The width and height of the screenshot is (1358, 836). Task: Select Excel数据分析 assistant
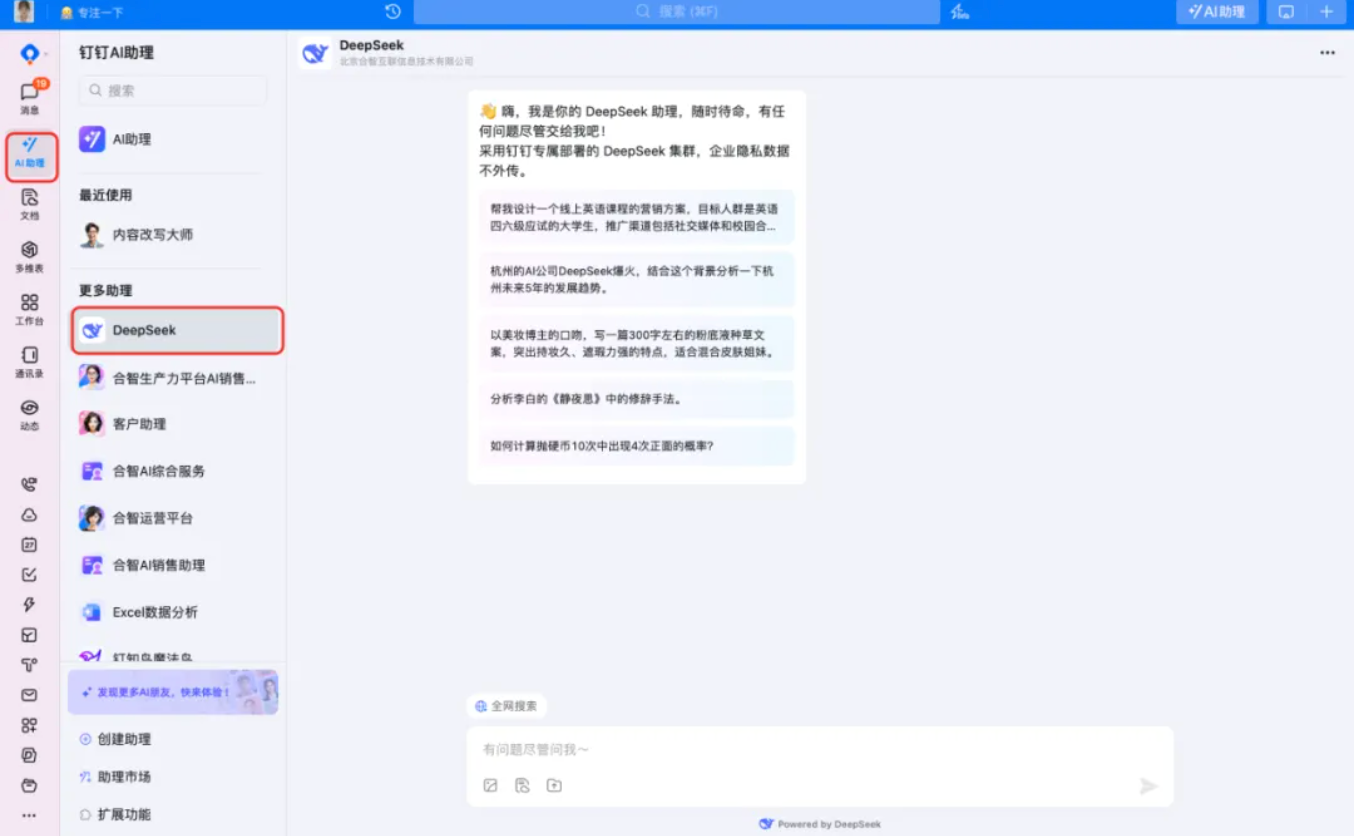tap(173, 612)
